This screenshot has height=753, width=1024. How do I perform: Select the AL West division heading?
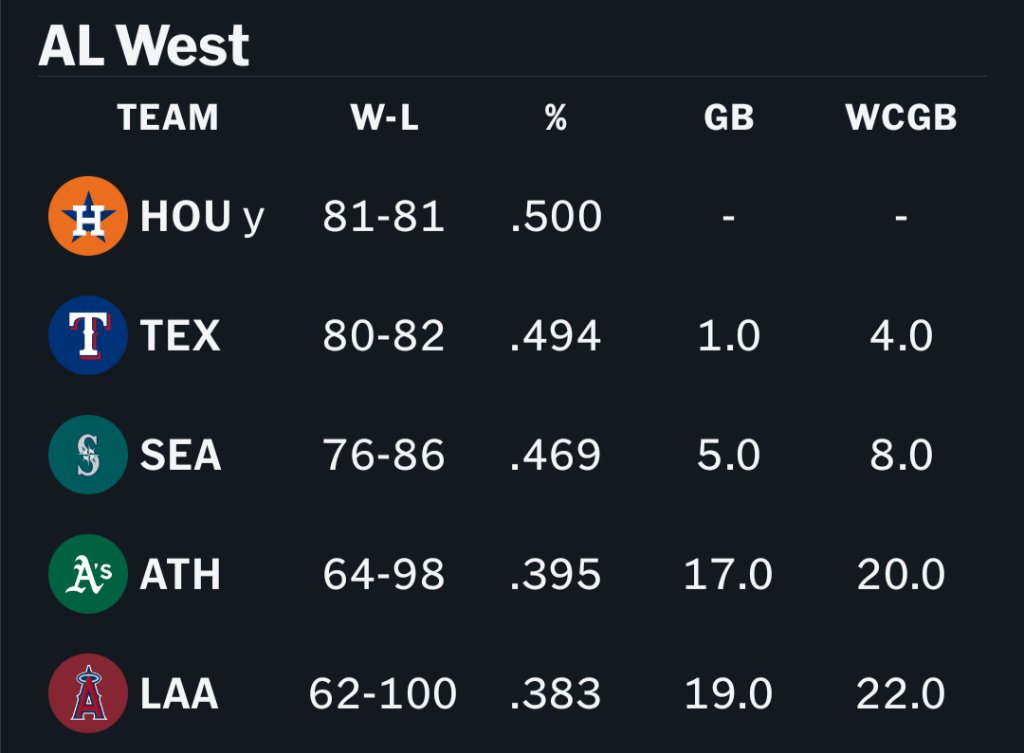click(144, 46)
